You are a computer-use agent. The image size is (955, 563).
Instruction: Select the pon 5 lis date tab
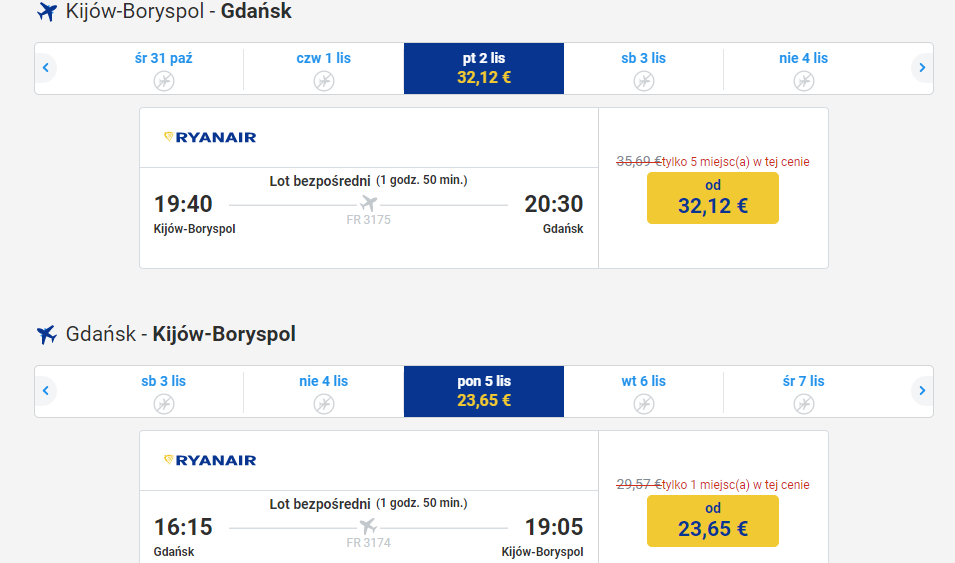(484, 391)
